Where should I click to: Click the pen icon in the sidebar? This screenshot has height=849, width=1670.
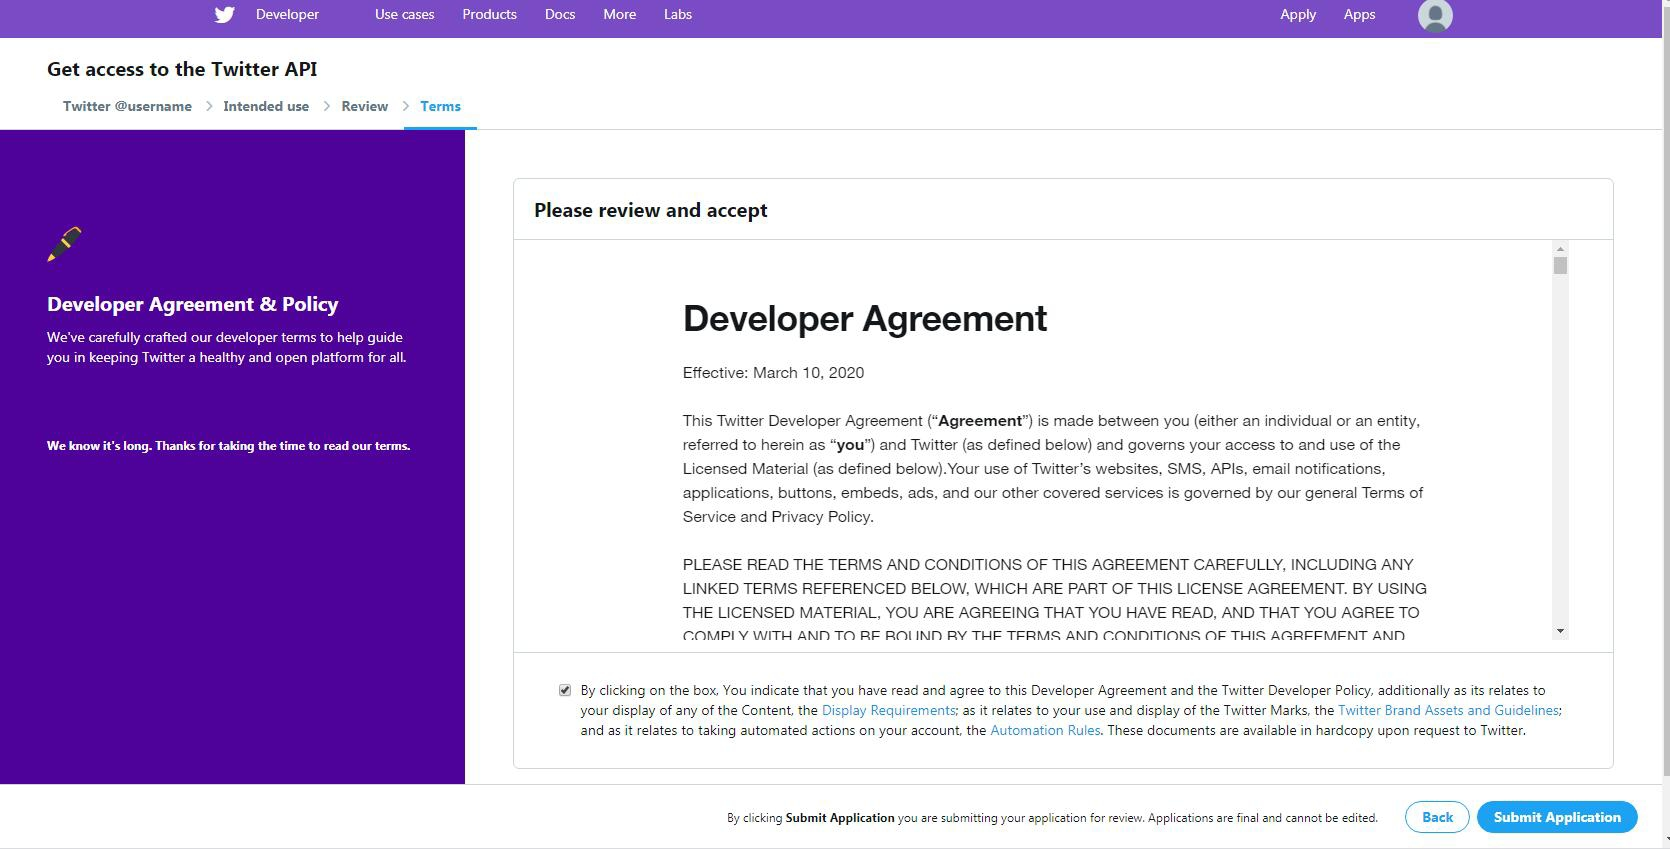pos(64,244)
